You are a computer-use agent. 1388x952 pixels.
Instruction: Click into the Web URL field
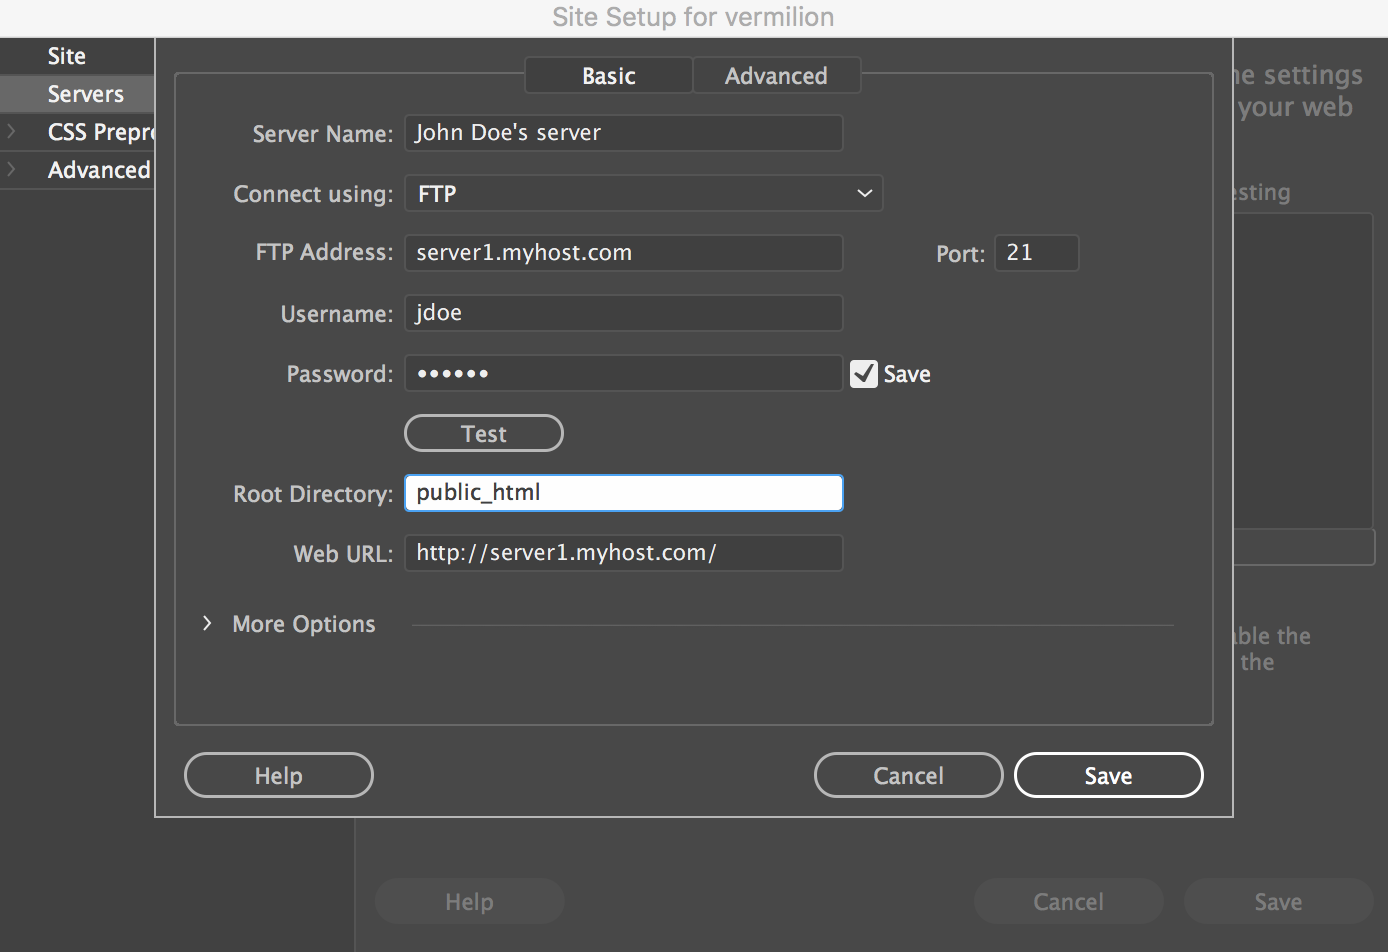point(623,552)
